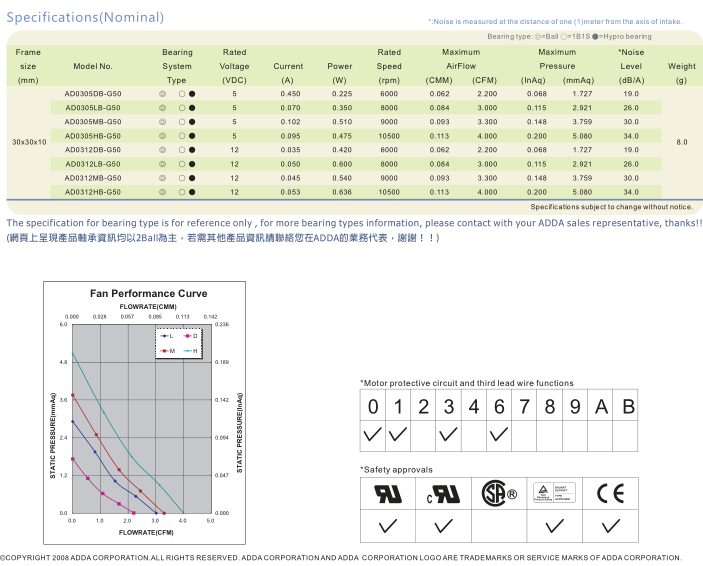Click the FLOWRATE(CFM) axis label
Viewport: 703px width, 566px height.
point(146,532)
